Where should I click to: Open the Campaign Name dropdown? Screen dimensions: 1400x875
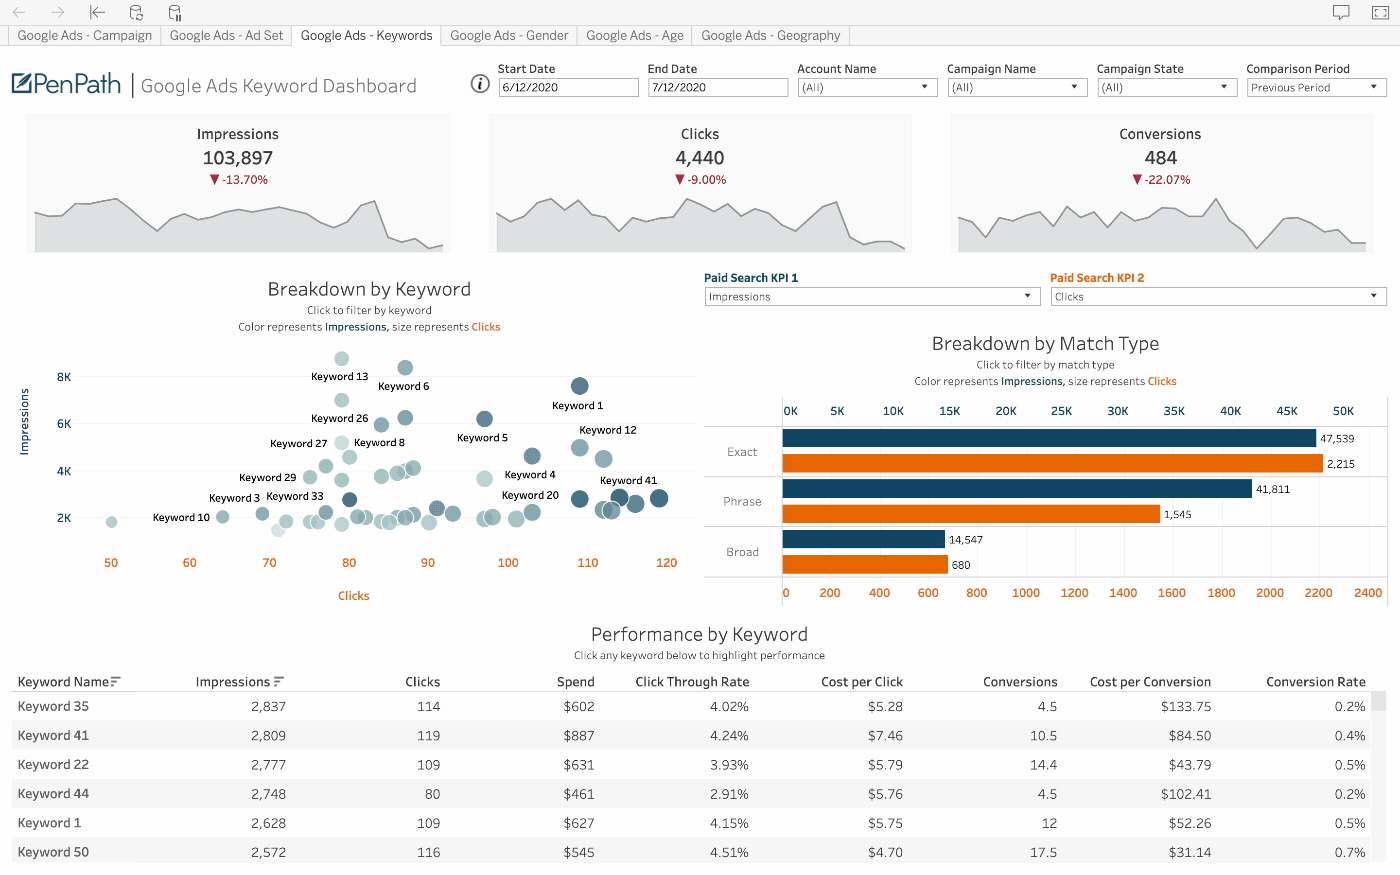(x=1017, y=88)
